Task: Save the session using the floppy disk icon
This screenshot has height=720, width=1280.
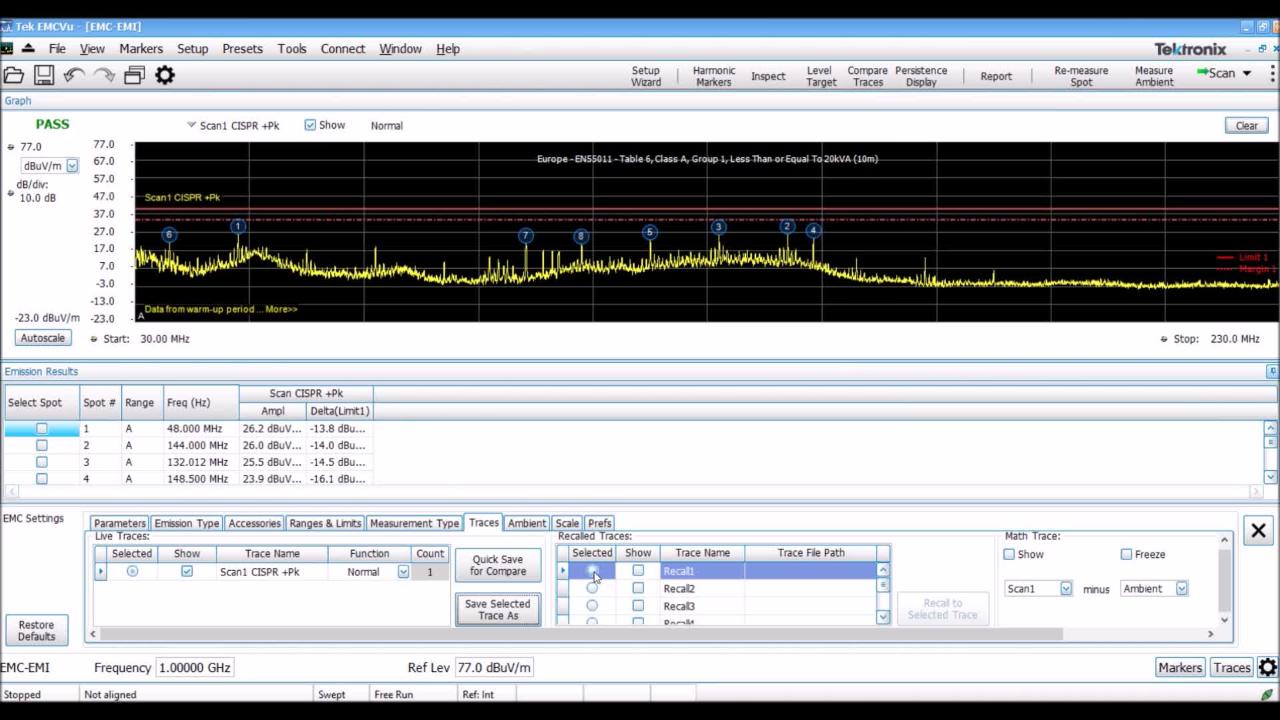Action: pyautogui.click(x=44, y=75)
